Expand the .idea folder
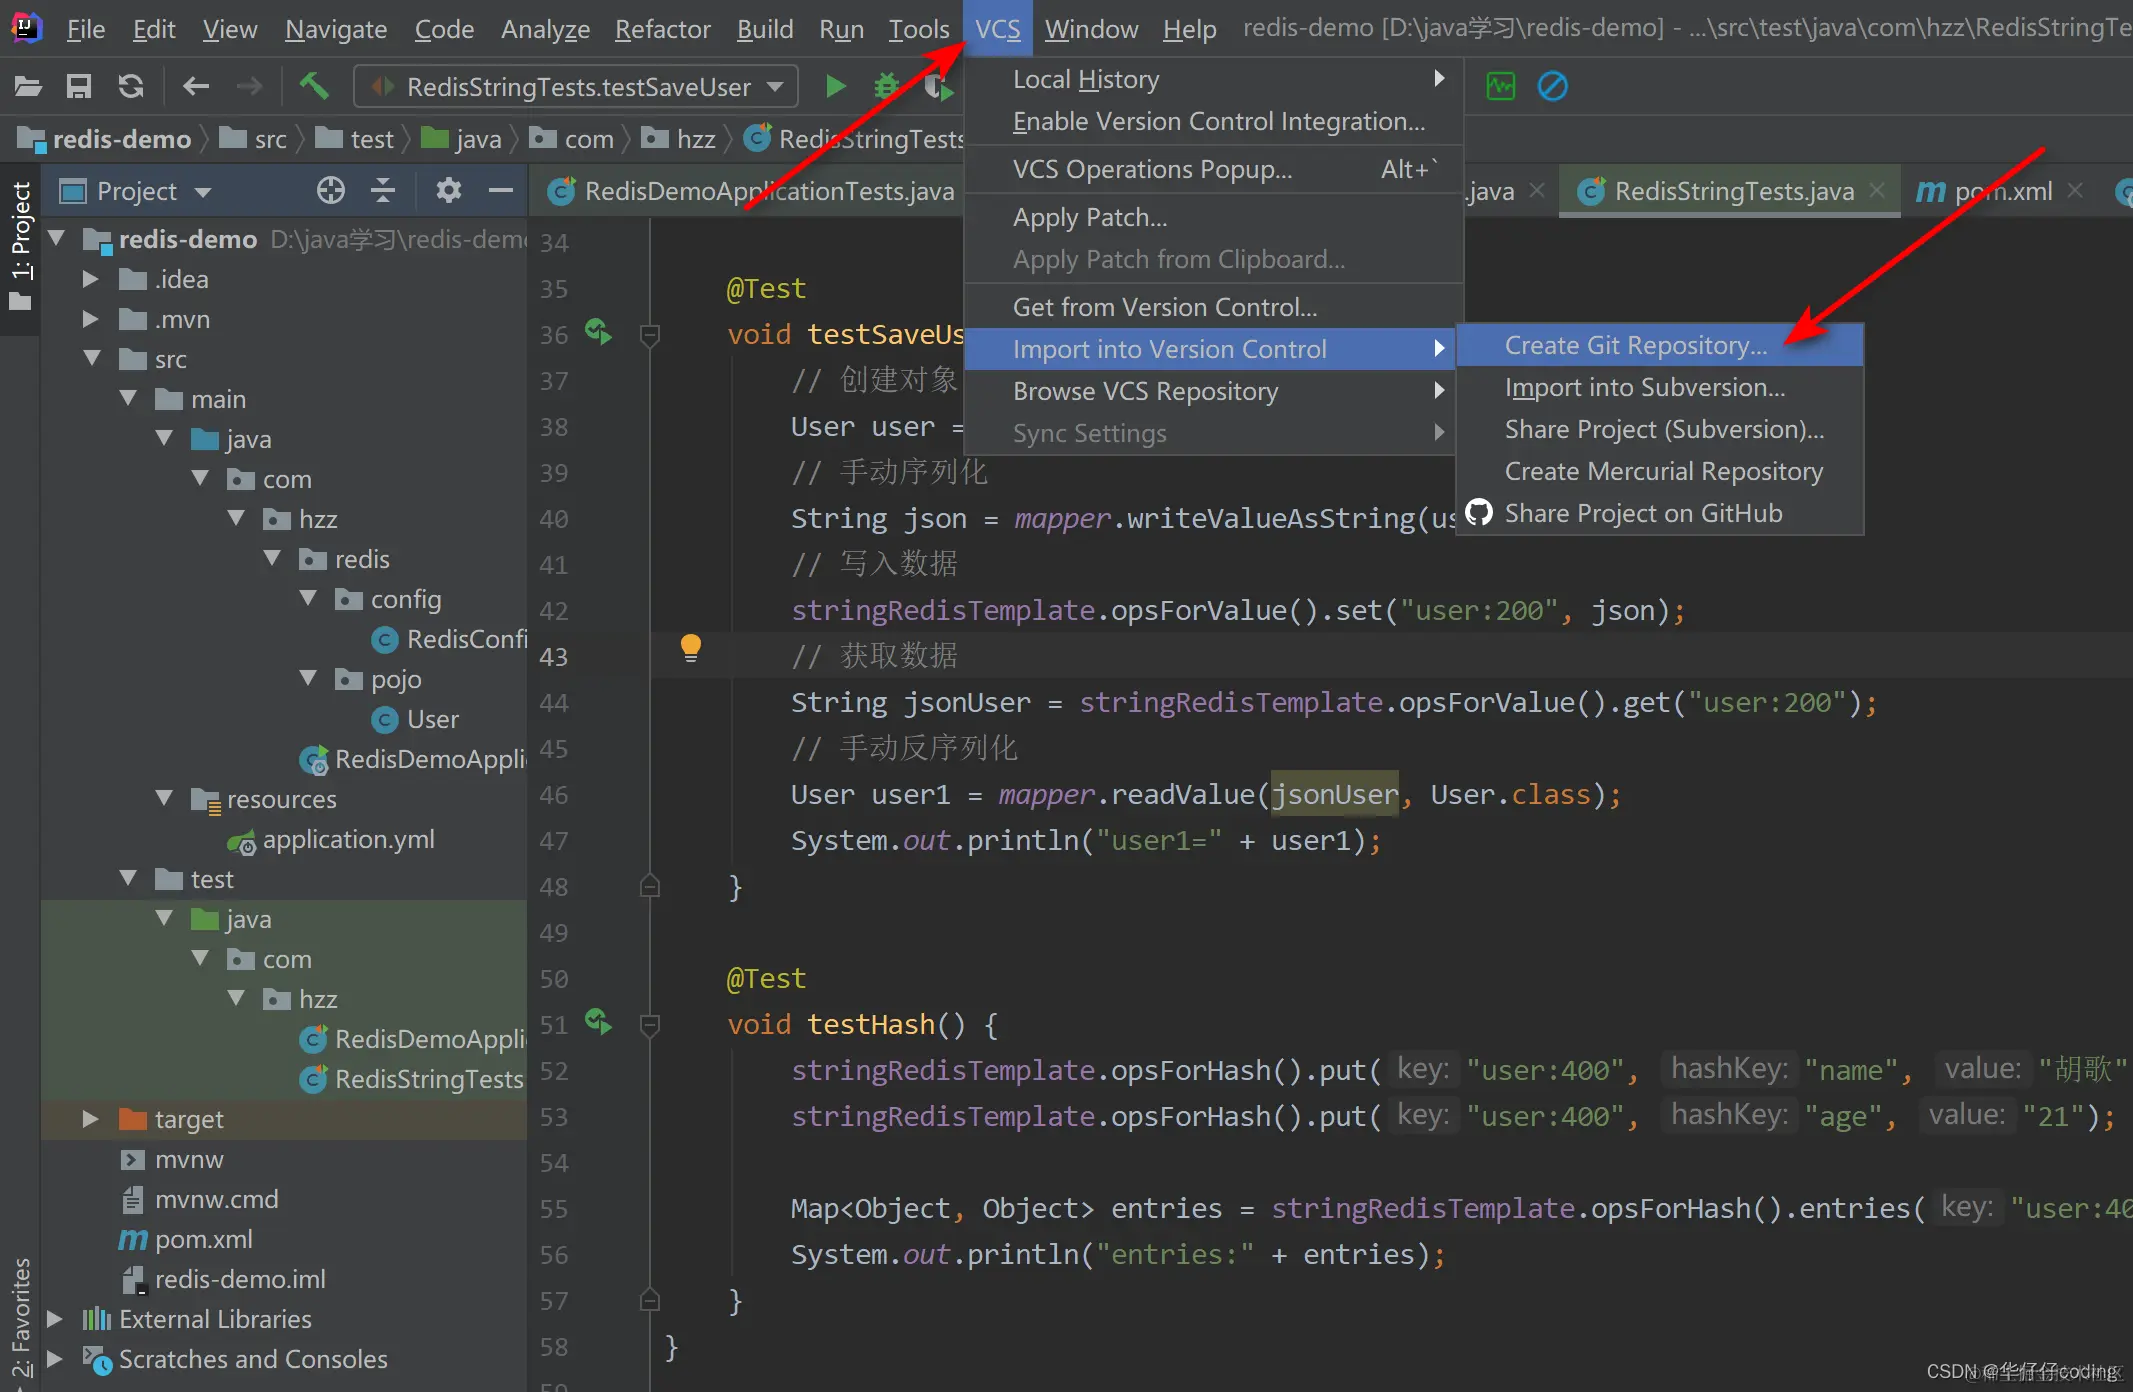Image resolution: width=2133 pixels, height=1392 pixels. click(90, 279)
